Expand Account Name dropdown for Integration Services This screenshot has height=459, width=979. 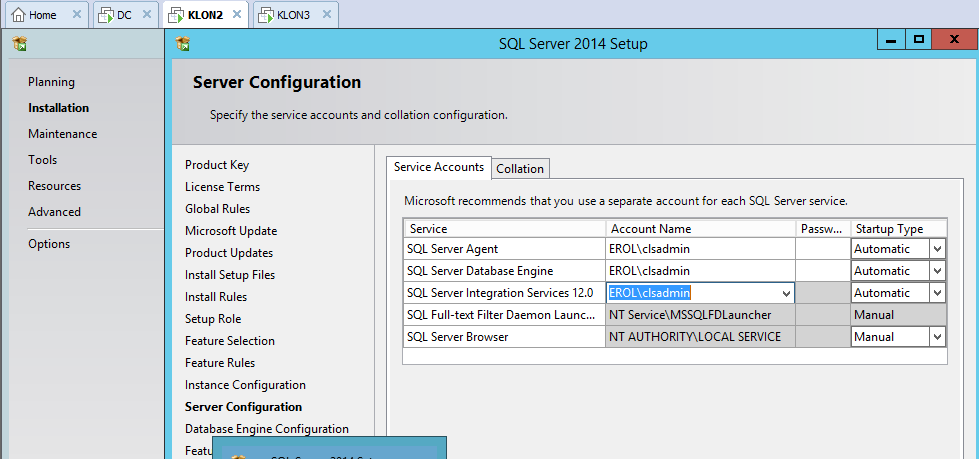pyautogui.click(x=786, y=293)
